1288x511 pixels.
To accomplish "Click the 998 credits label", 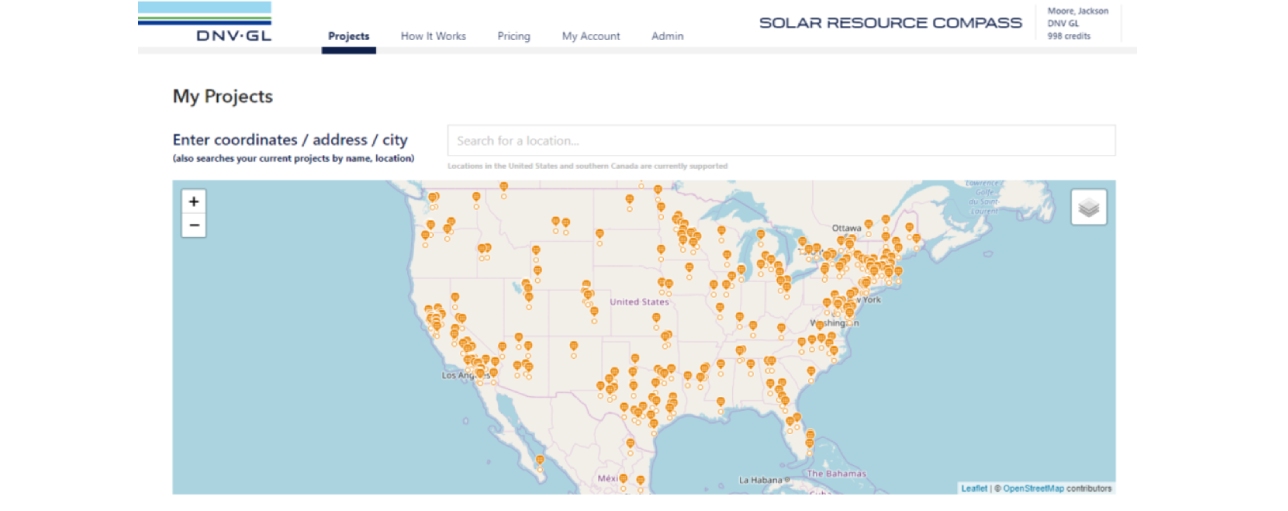I will pos(1069,36).
